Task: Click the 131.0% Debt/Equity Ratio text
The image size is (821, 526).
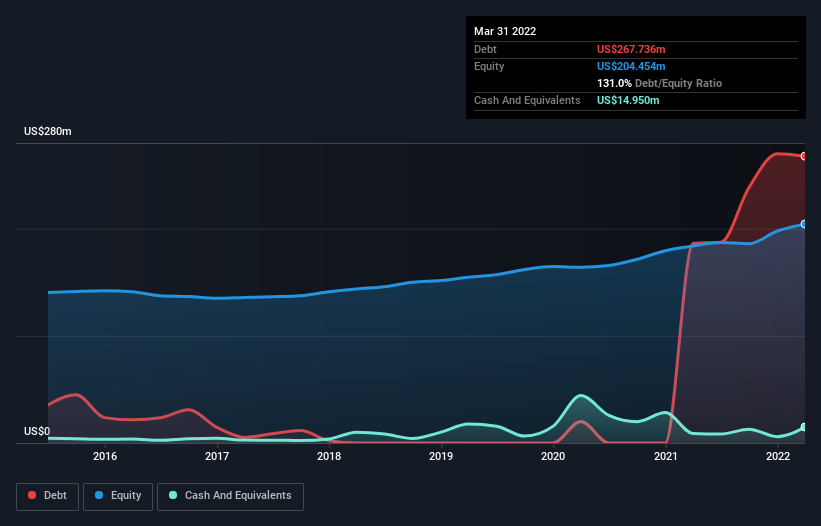Action: (x=659, y=83)
